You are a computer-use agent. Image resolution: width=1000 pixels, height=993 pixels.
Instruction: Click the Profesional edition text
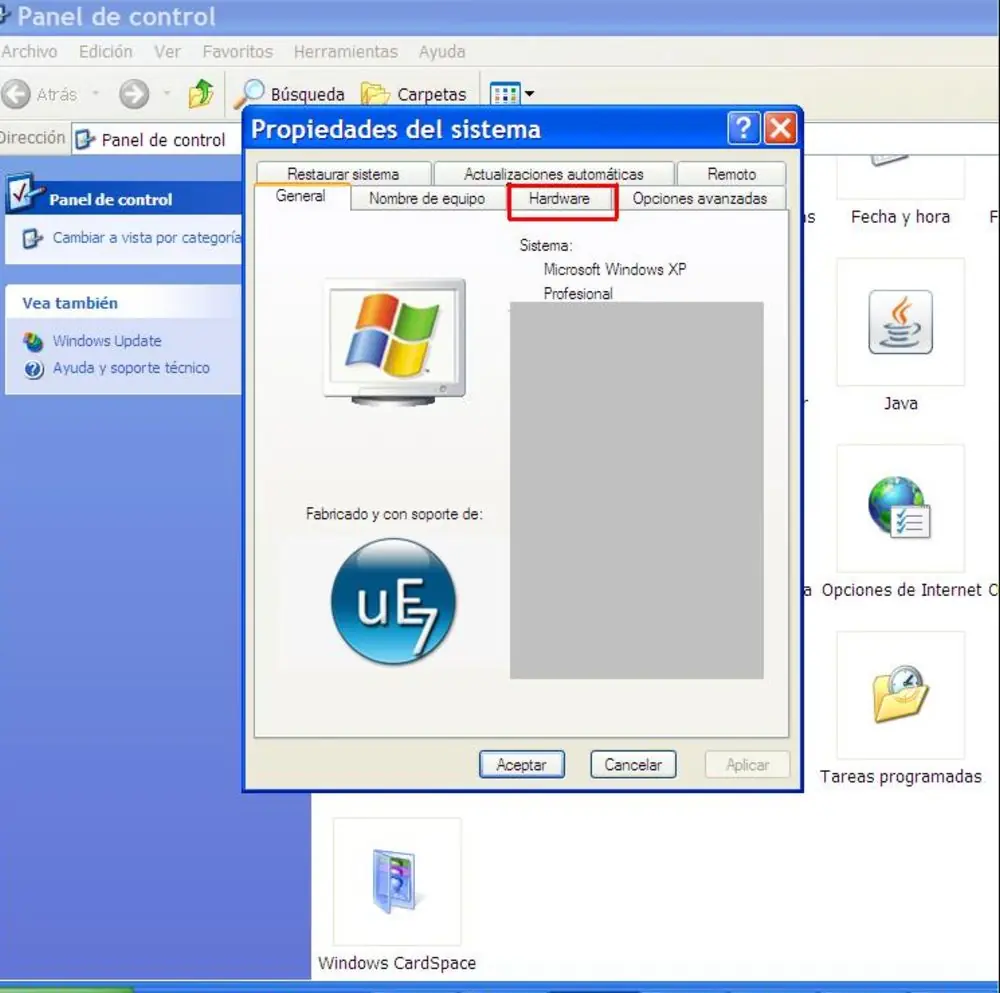tap(578, 294)
